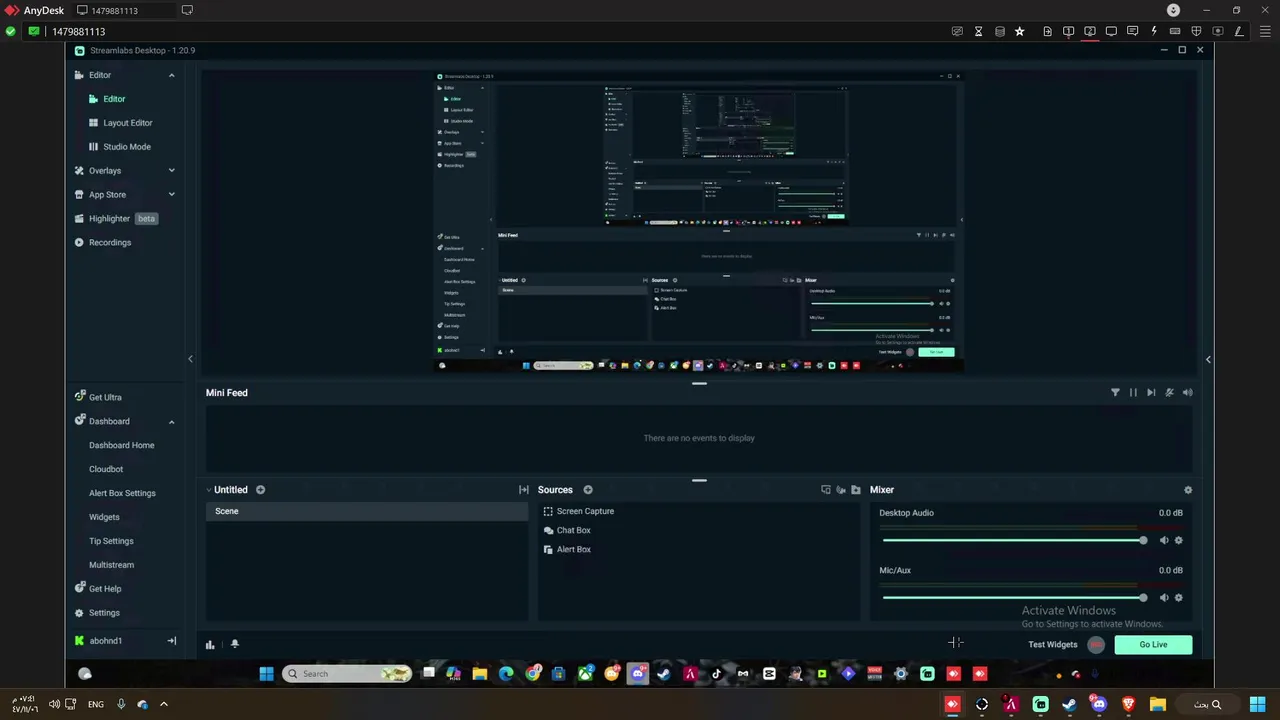Viewport: 1280px width, 720px height.
Task: Open source tool icon right of Sources plus
Action: (825, 490)
